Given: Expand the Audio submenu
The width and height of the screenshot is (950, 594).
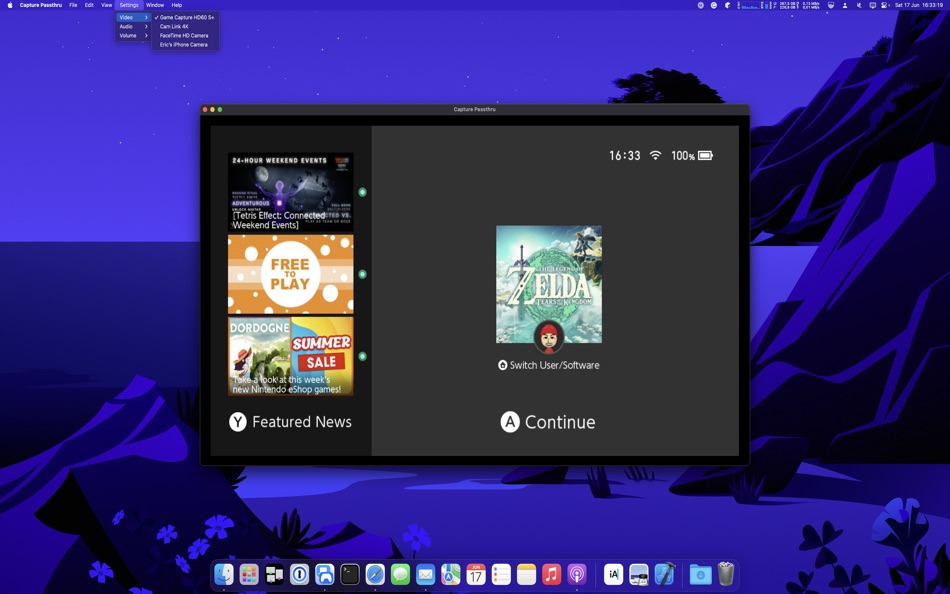Looking at the screenshot, I should coord(133,27).
